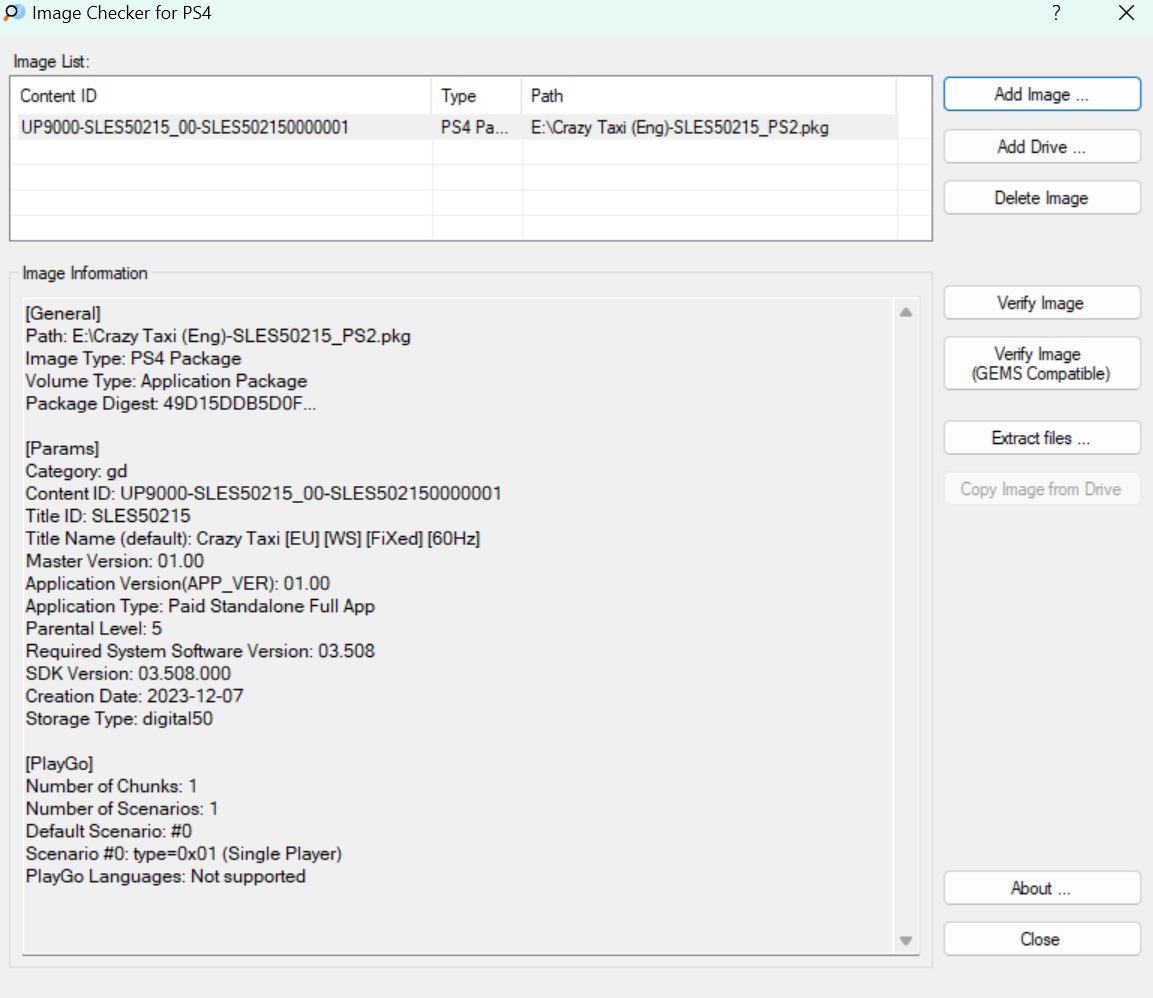Open the About dialog
This screenshot has width=1153, height=998.
(x=1041, y=888)
